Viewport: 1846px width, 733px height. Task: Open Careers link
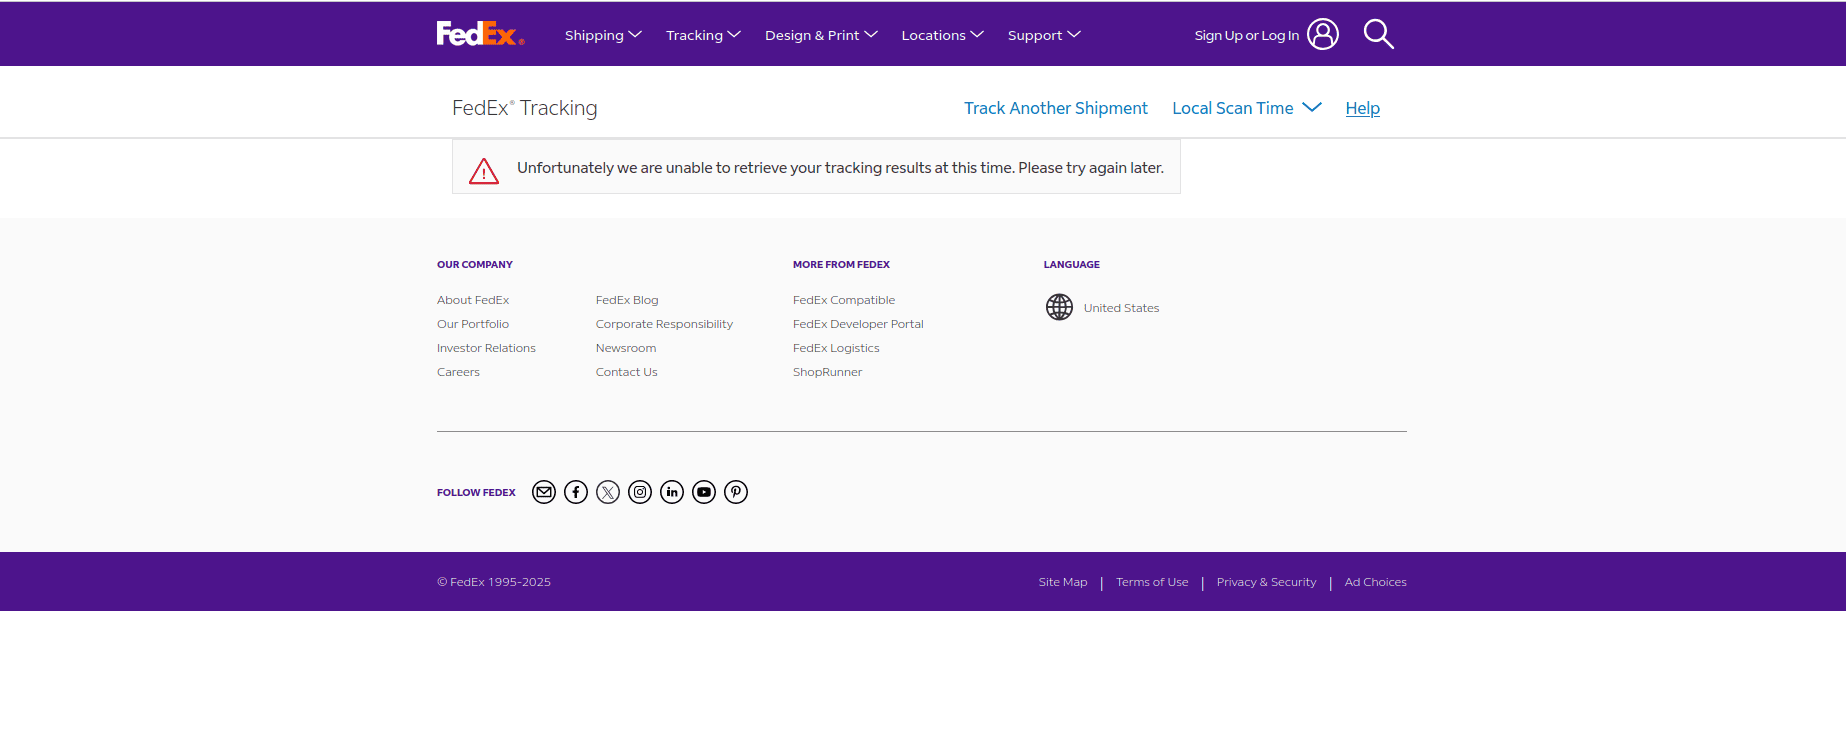pos(458,372)
